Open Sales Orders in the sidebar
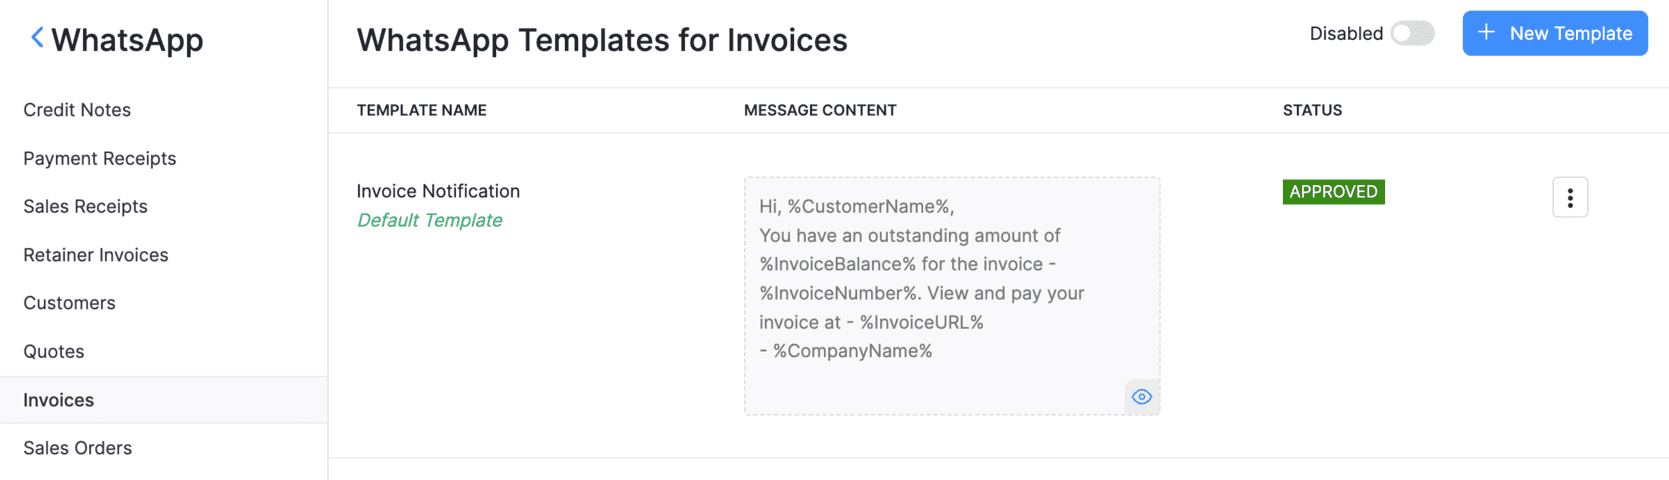 pyautogui.click(x=78, y=448)
